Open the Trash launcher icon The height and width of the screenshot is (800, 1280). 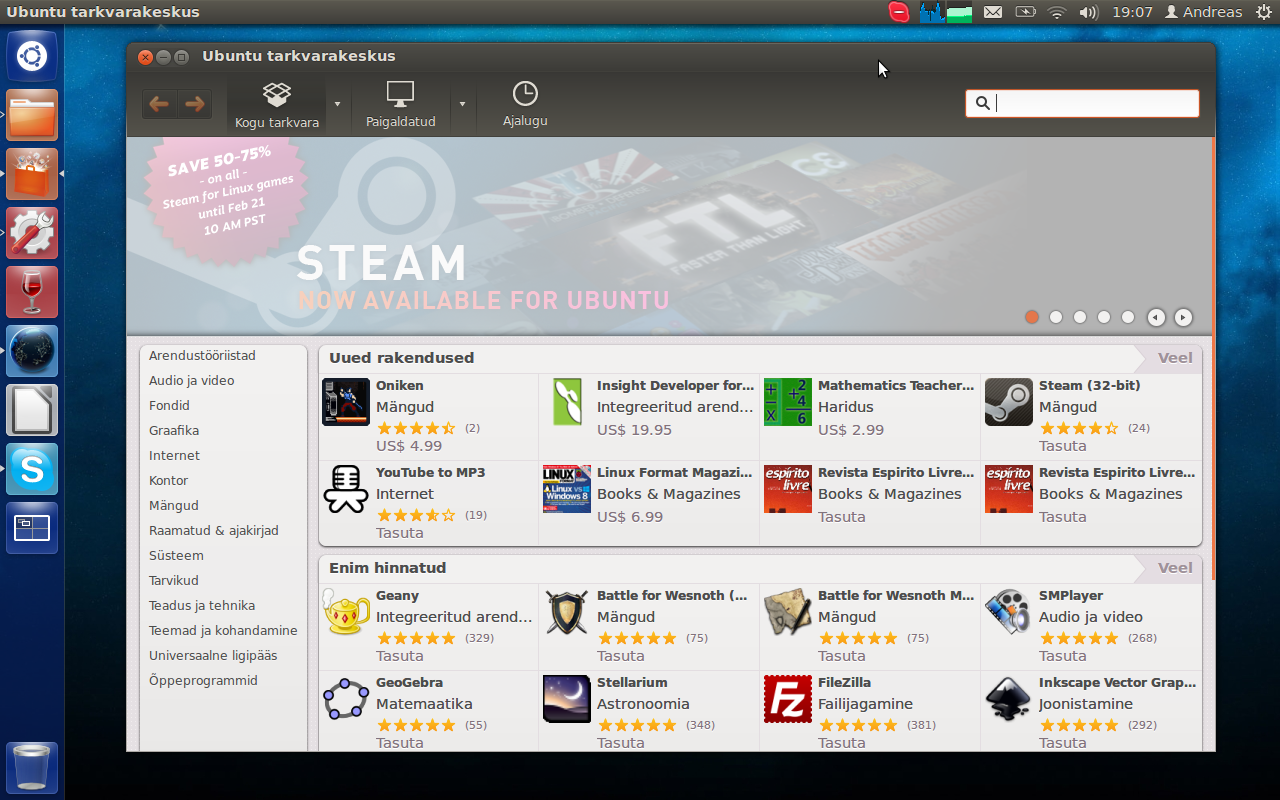tap(32, 768)
